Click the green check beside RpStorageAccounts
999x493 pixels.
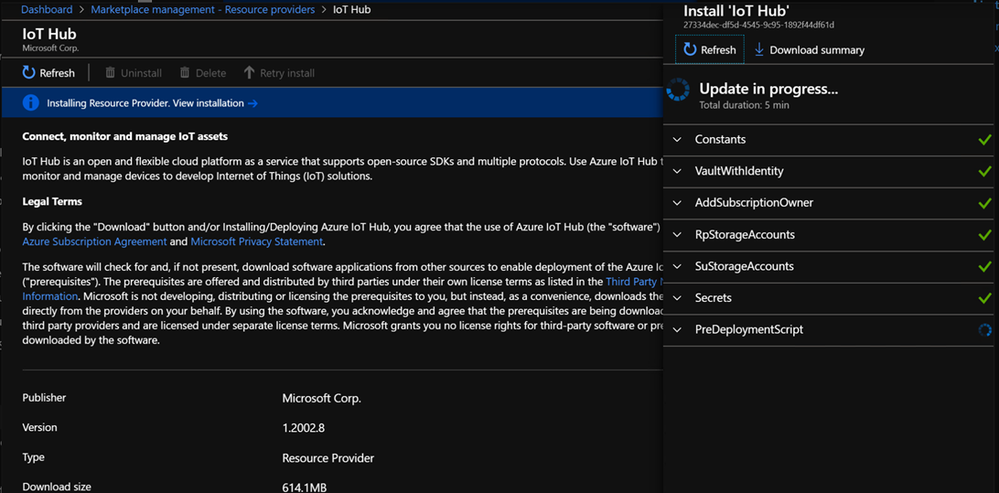pos(984,235)
